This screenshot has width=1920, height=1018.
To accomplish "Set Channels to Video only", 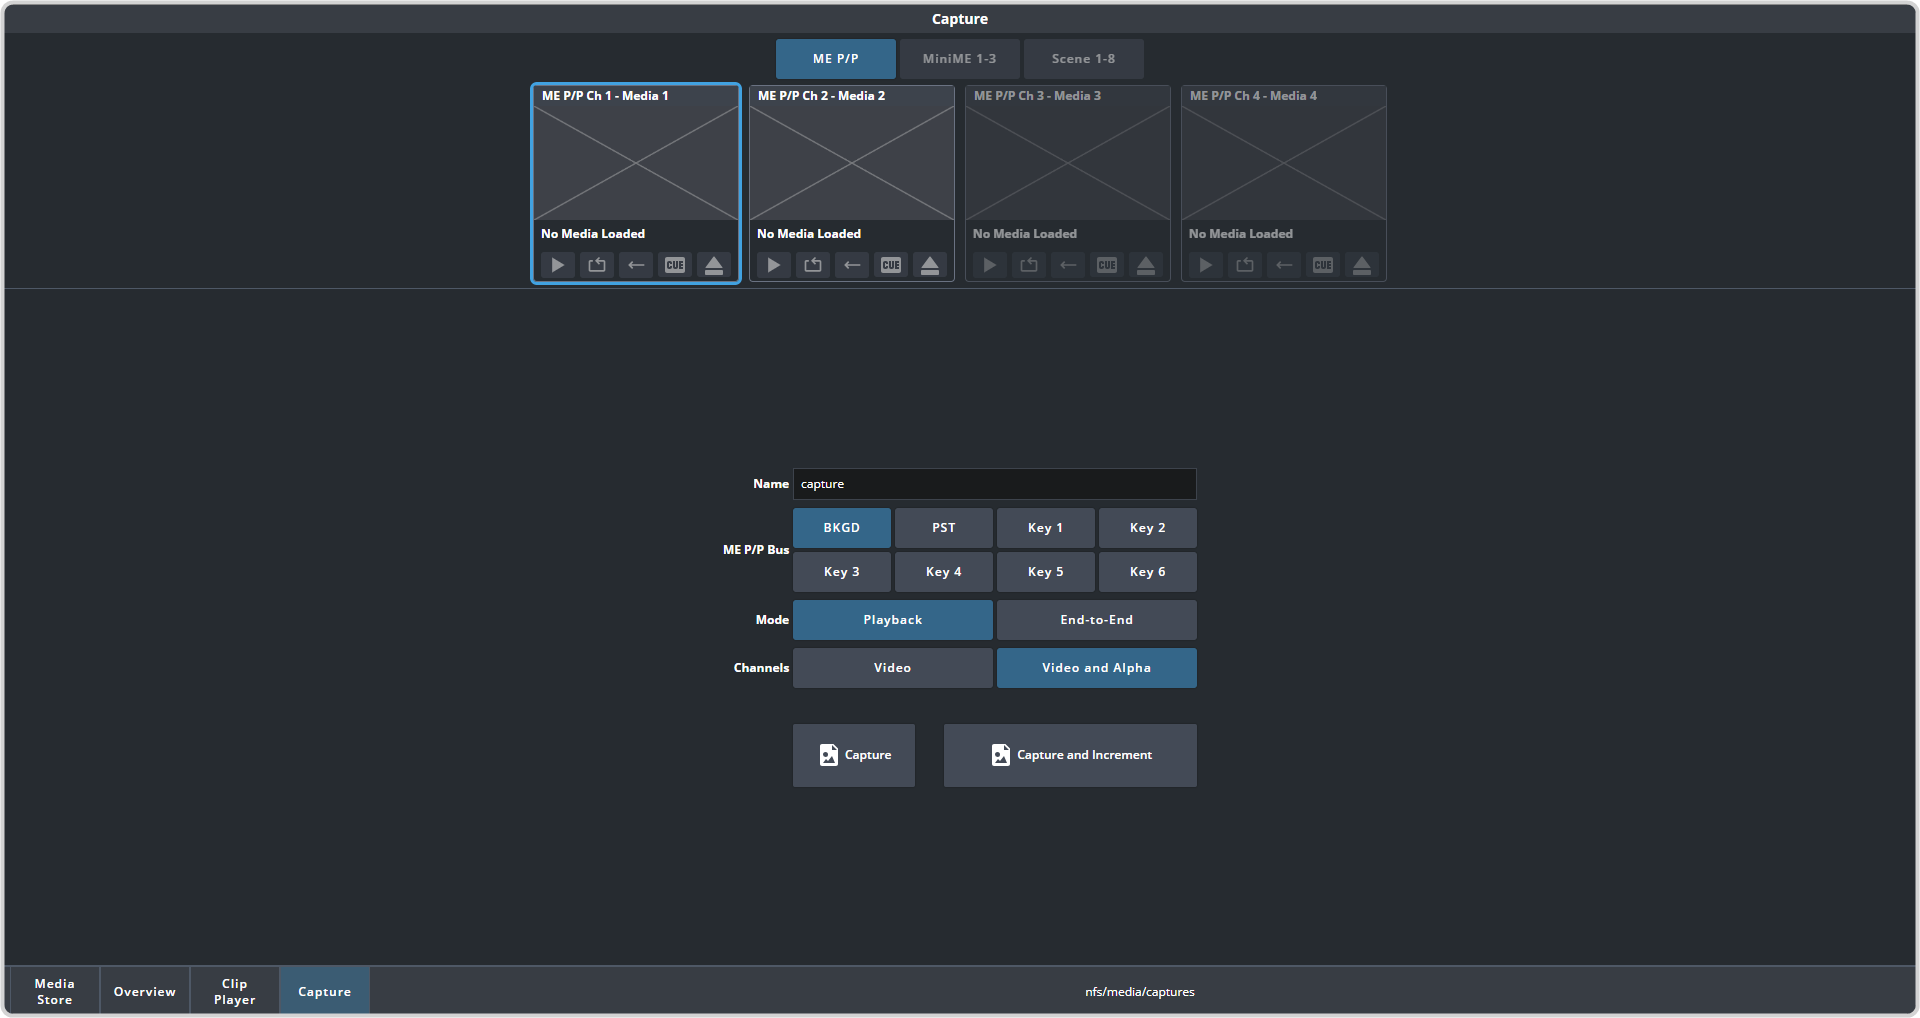I will 892,668.
